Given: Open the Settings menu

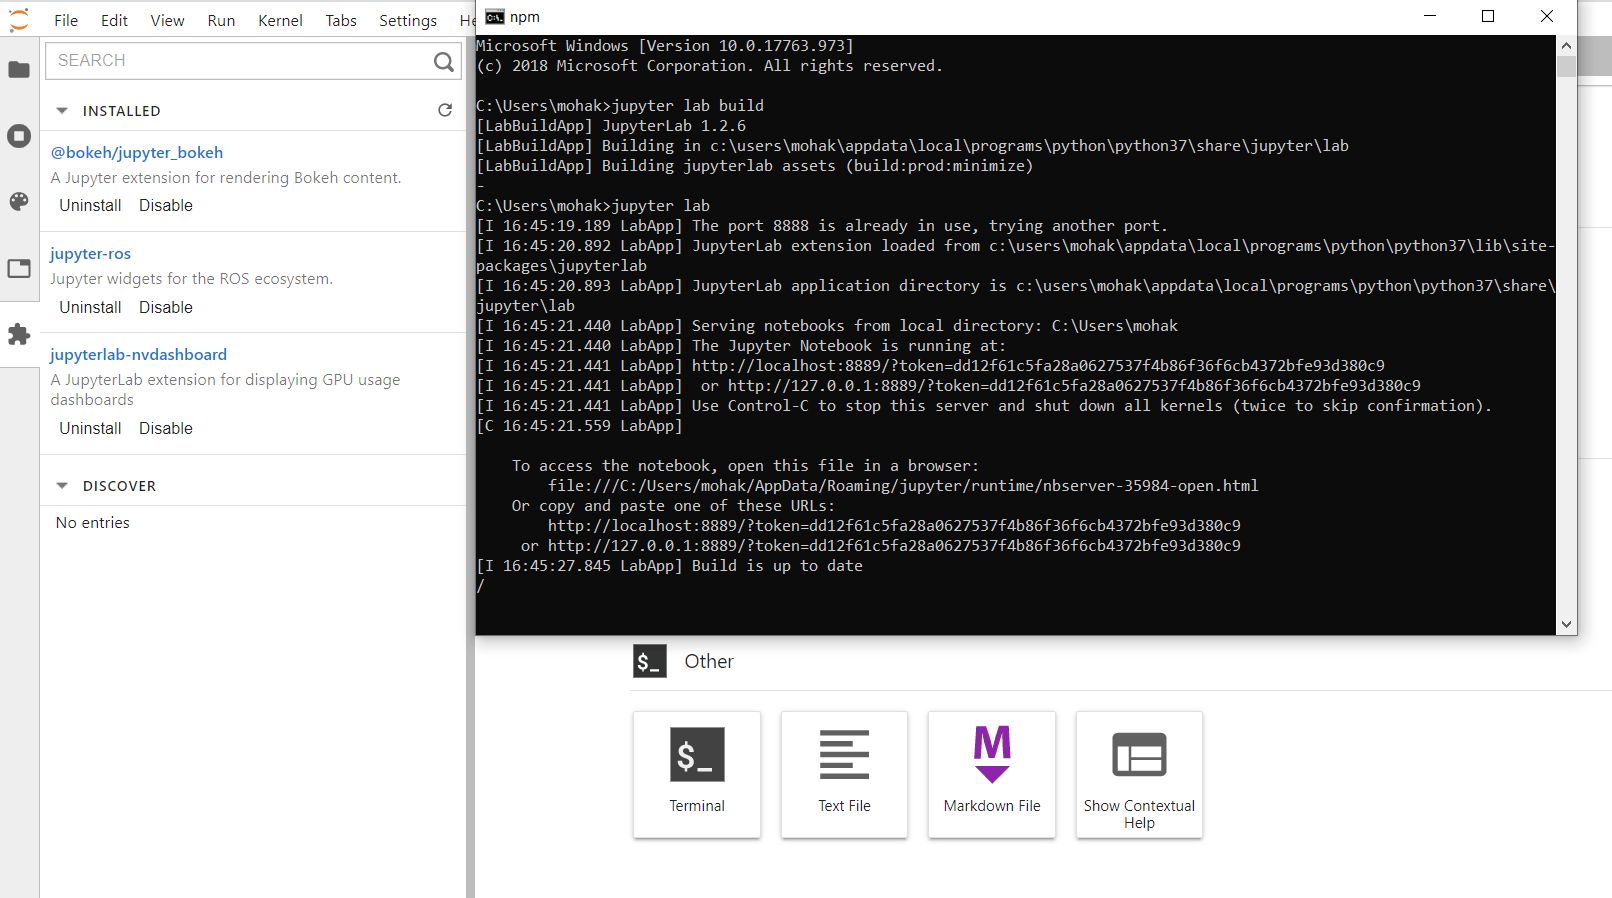Looking at the screenshot, I should pyautogui.click(x=408, y=20).
